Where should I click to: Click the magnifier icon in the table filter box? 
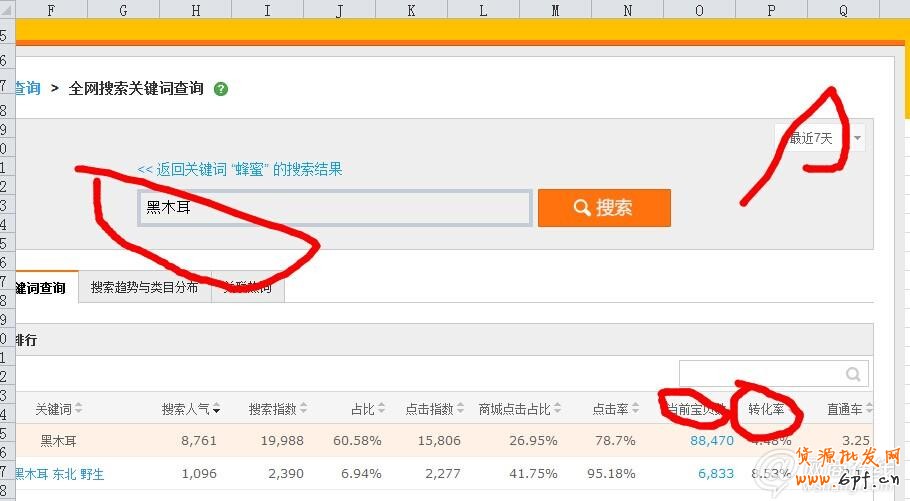pos(853,374)
